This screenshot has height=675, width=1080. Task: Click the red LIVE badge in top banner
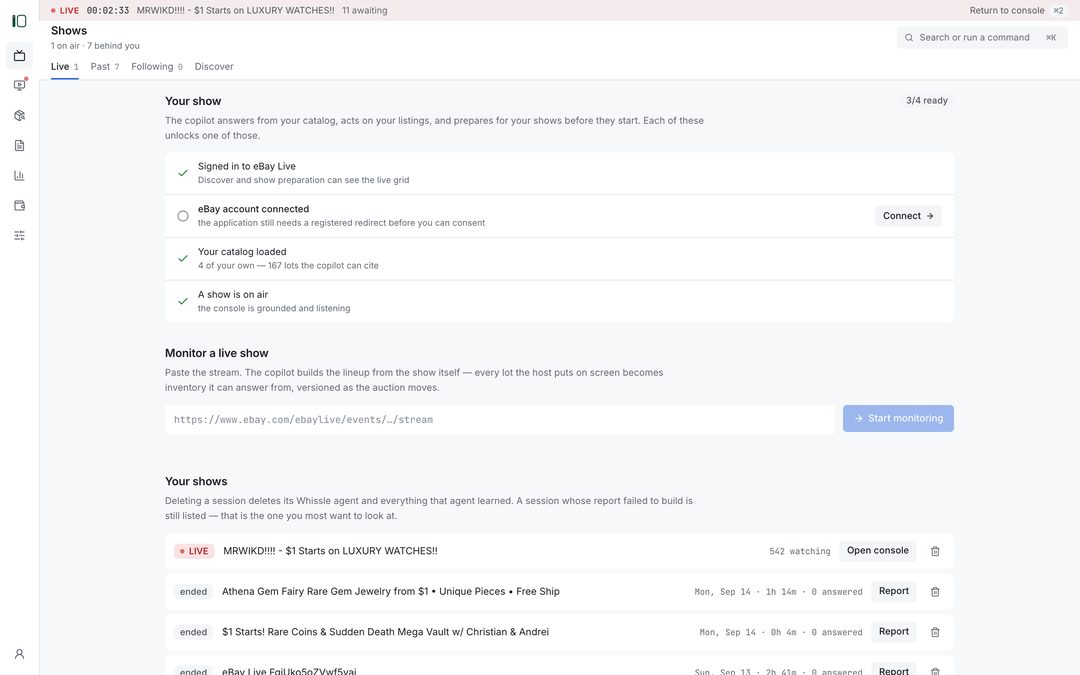(65, 10)
